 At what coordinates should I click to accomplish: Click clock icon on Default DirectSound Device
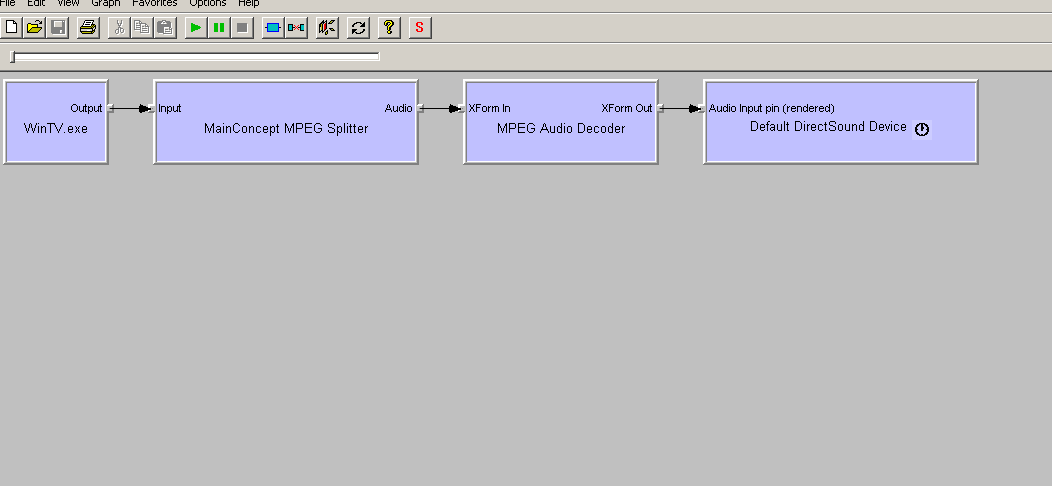coord(922,129)
